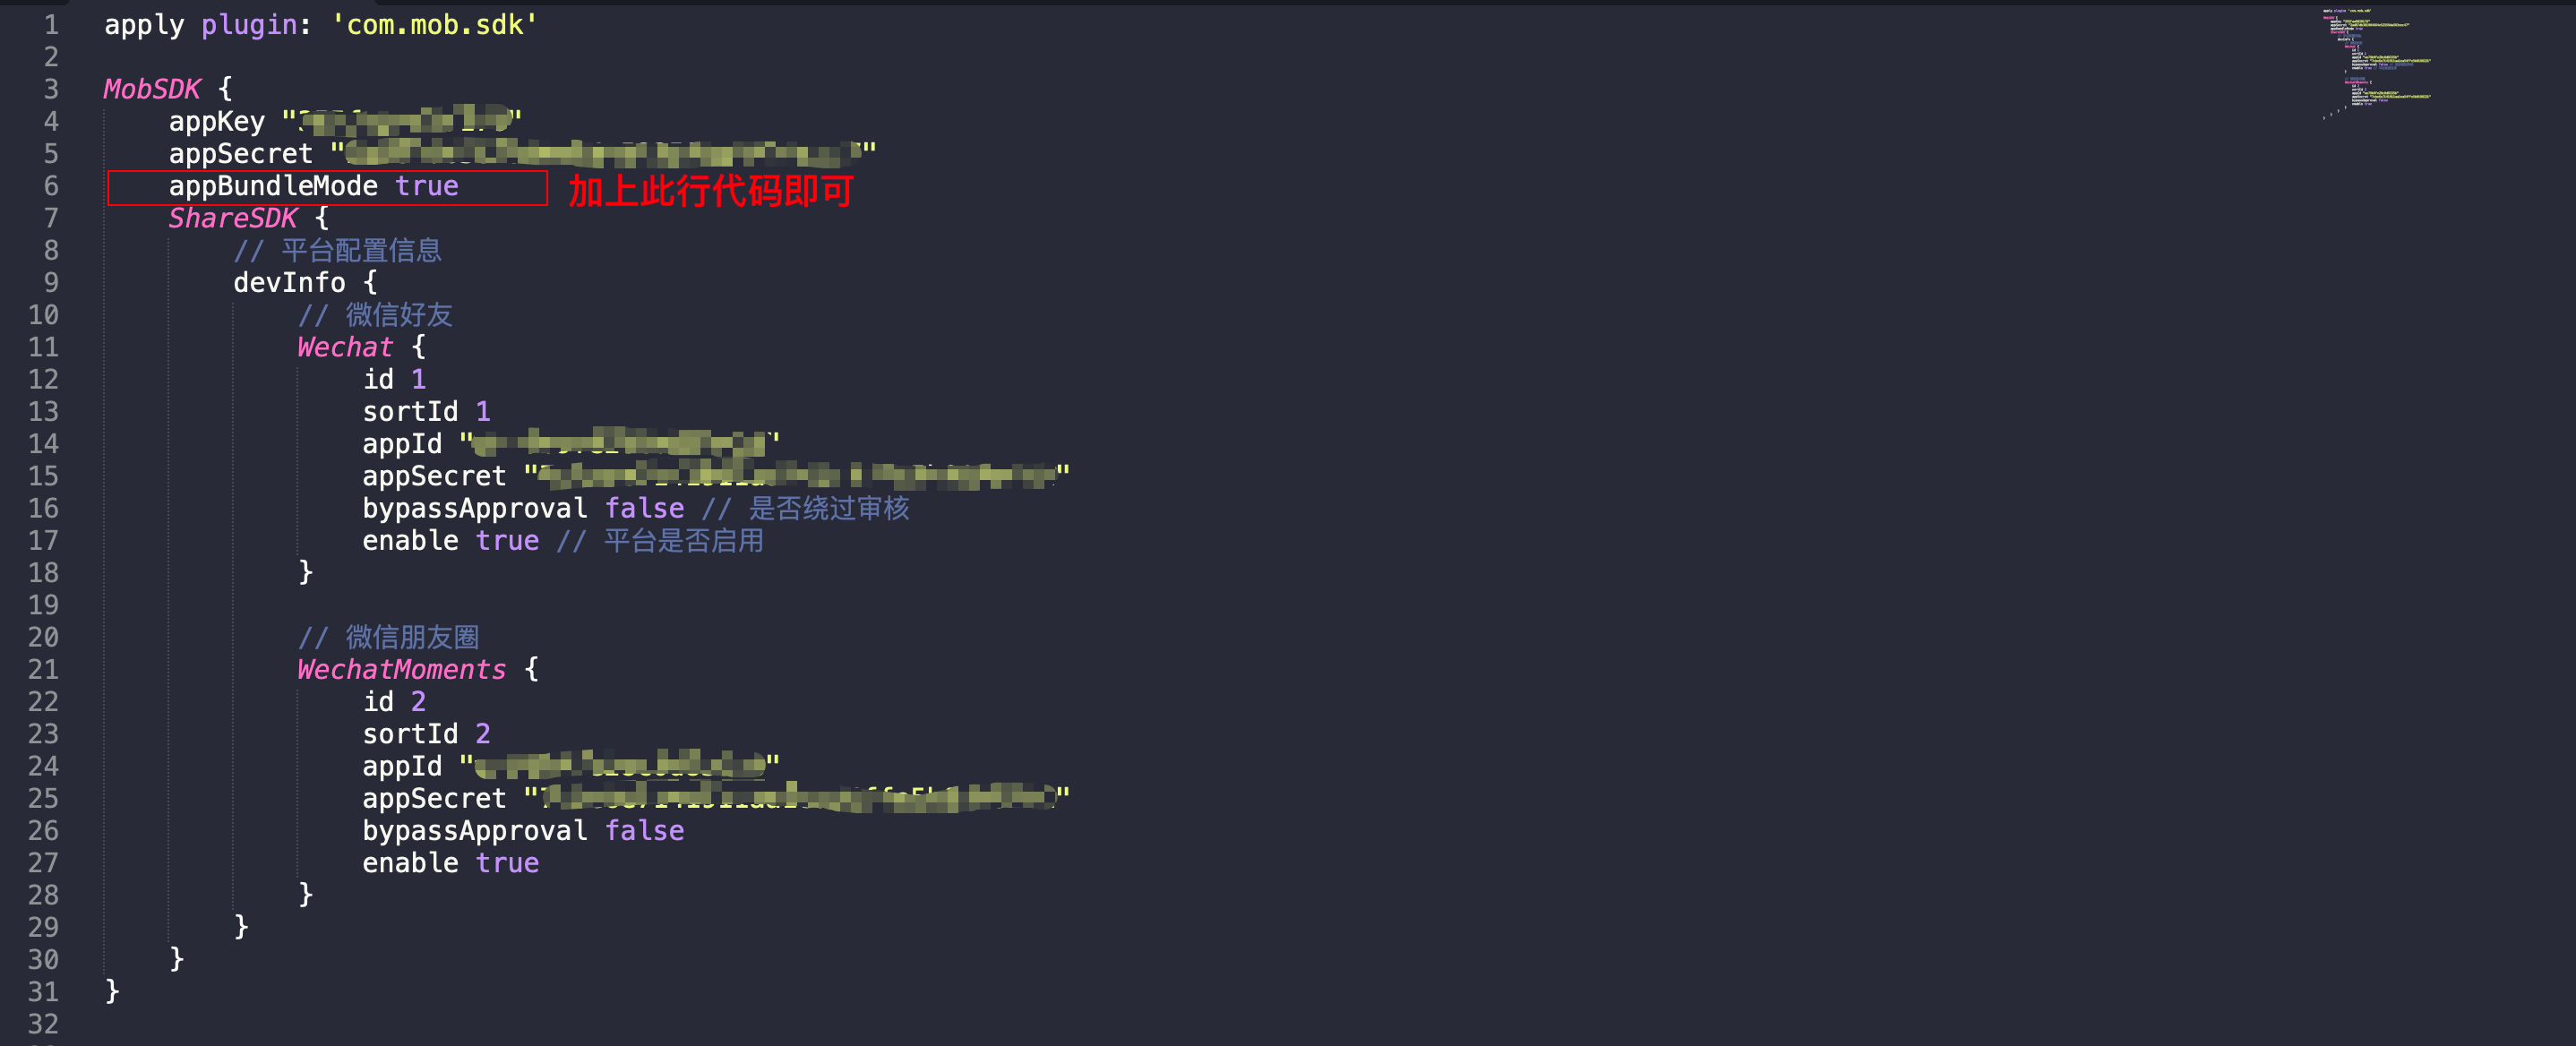Click the 'com.mob.sdk' plugin string
This screenshot has height=1046, width=2576.
pyautogui.click(x=435, y=25)
